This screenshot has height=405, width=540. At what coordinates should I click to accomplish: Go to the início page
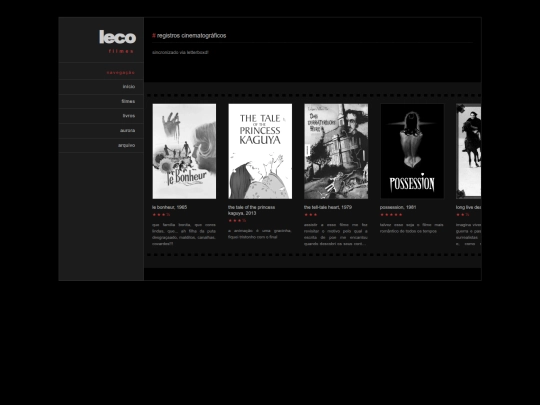(129, 86)
